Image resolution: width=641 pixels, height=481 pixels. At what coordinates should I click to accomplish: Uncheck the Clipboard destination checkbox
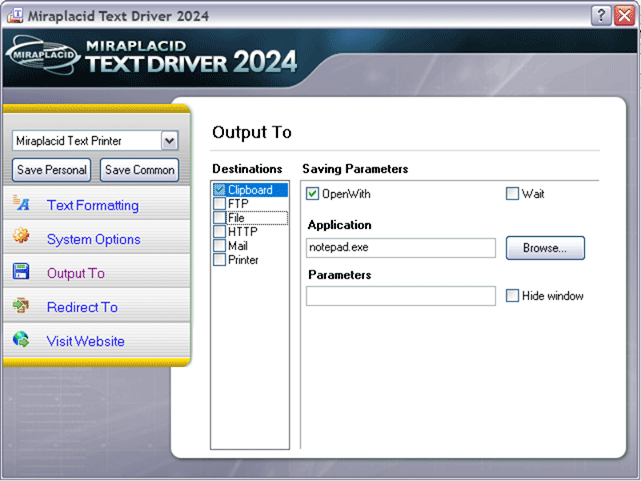[x=220, y=190]
